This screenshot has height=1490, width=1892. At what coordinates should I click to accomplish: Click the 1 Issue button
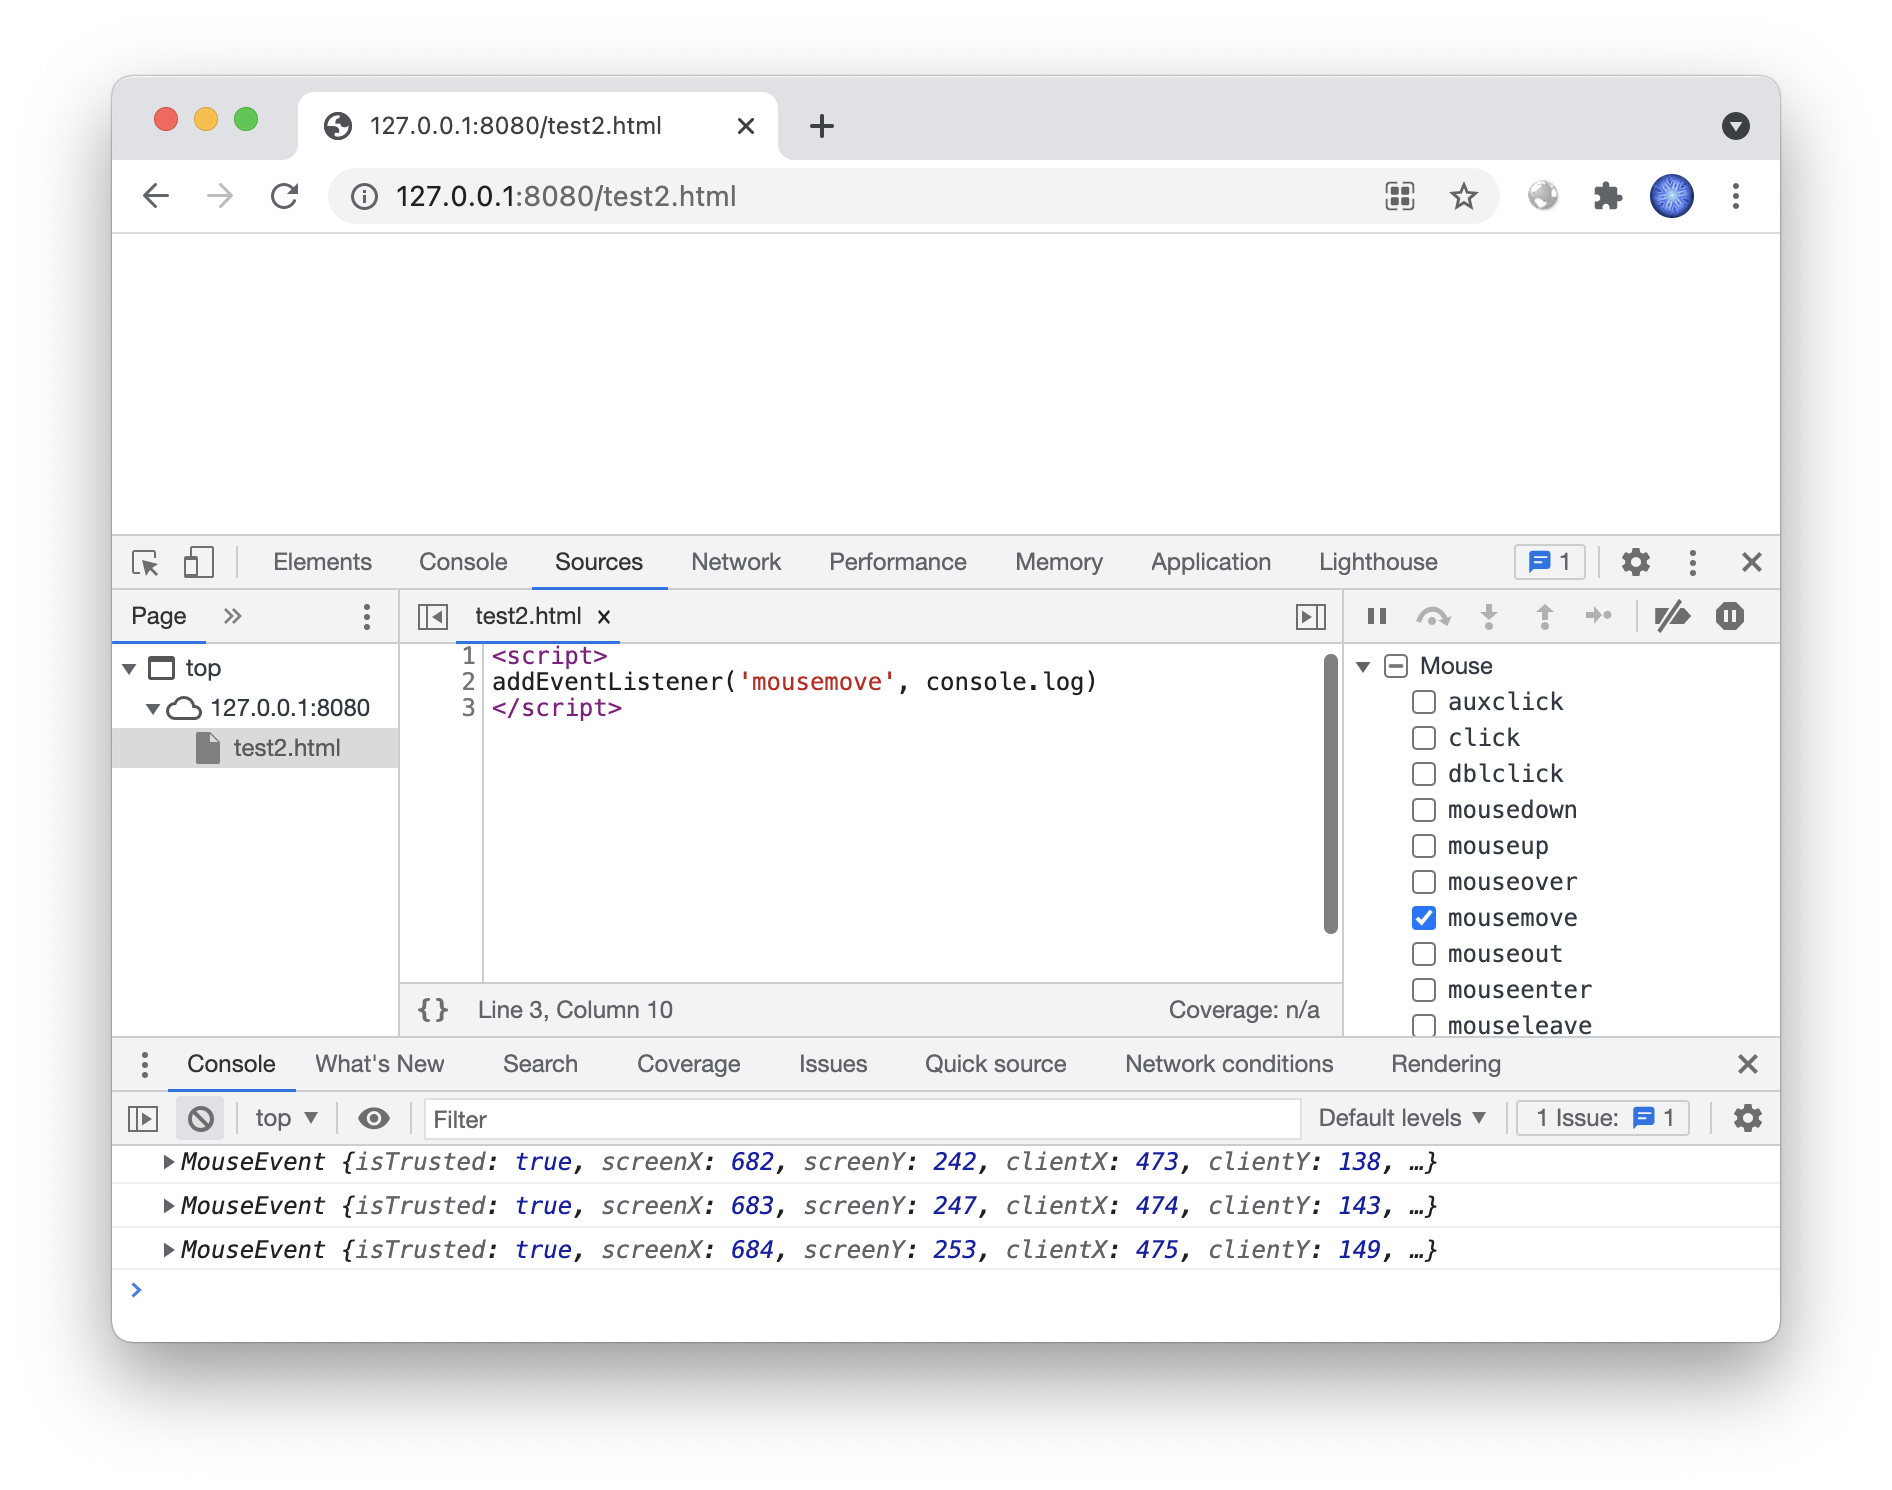point(1602,1119)
